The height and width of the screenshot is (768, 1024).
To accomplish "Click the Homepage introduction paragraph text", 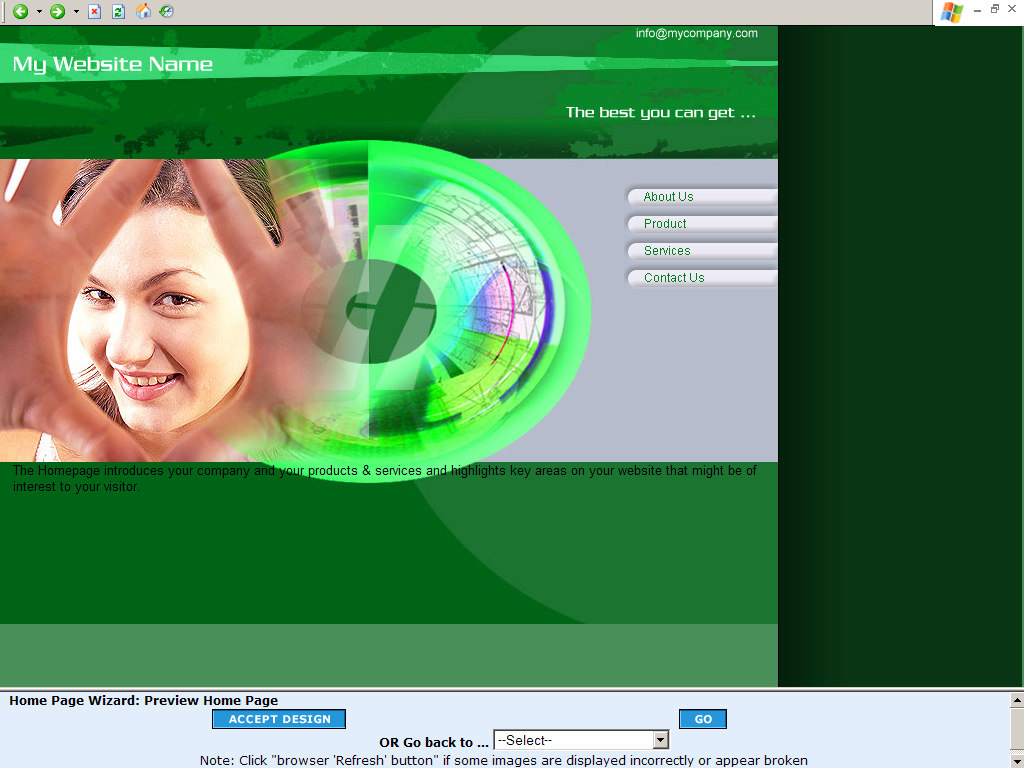I will (x=385, y=479).
